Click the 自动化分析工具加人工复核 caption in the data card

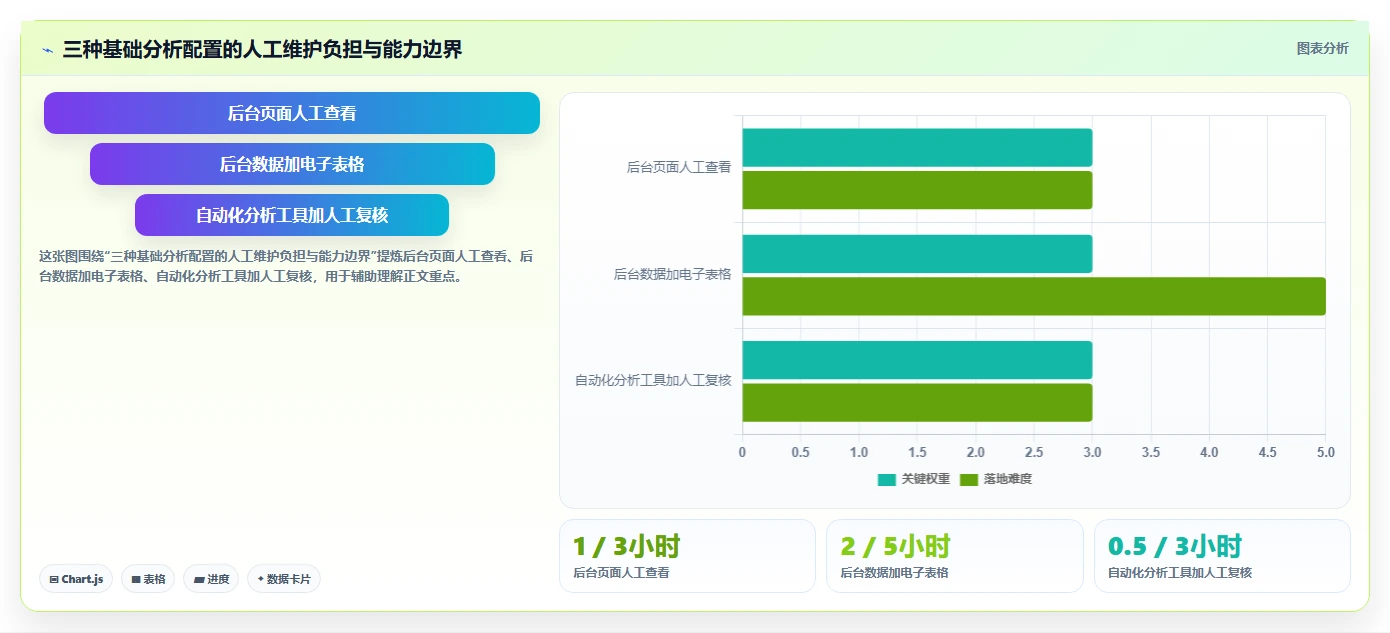(1180, 573)
